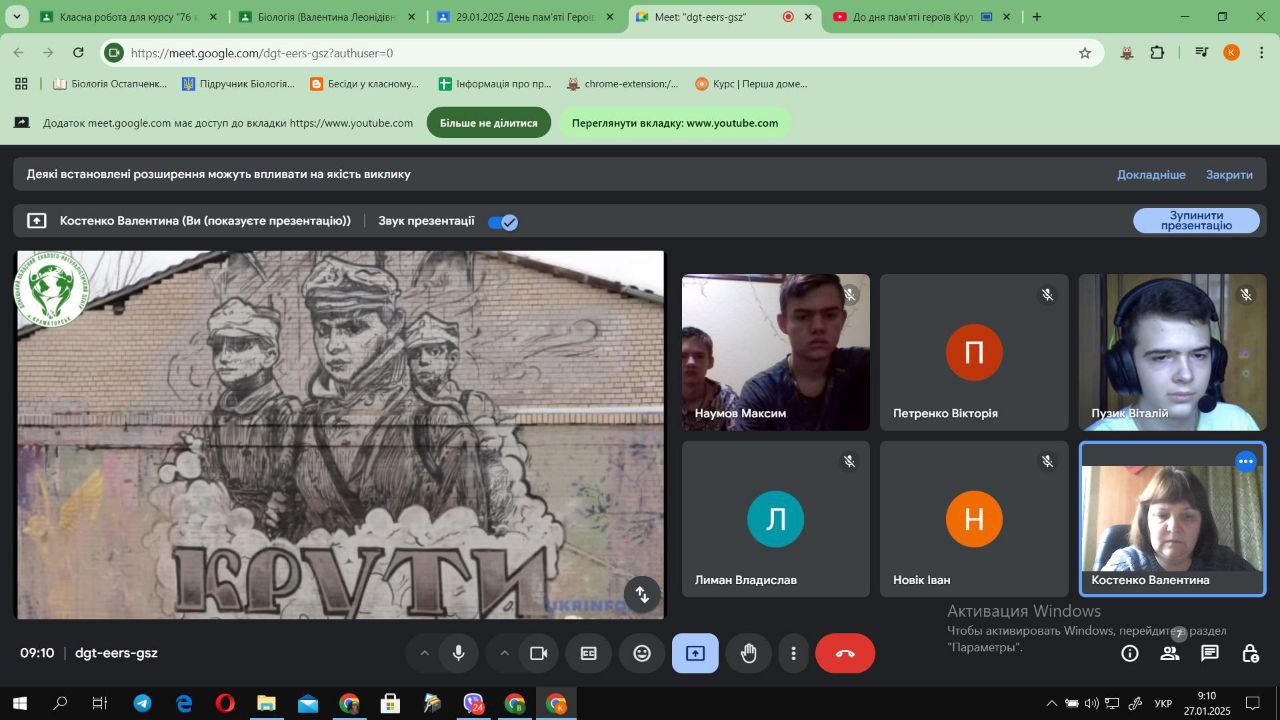Toggle the presentation audio switch
The image size is (1280, 720).
coord(503,222)
